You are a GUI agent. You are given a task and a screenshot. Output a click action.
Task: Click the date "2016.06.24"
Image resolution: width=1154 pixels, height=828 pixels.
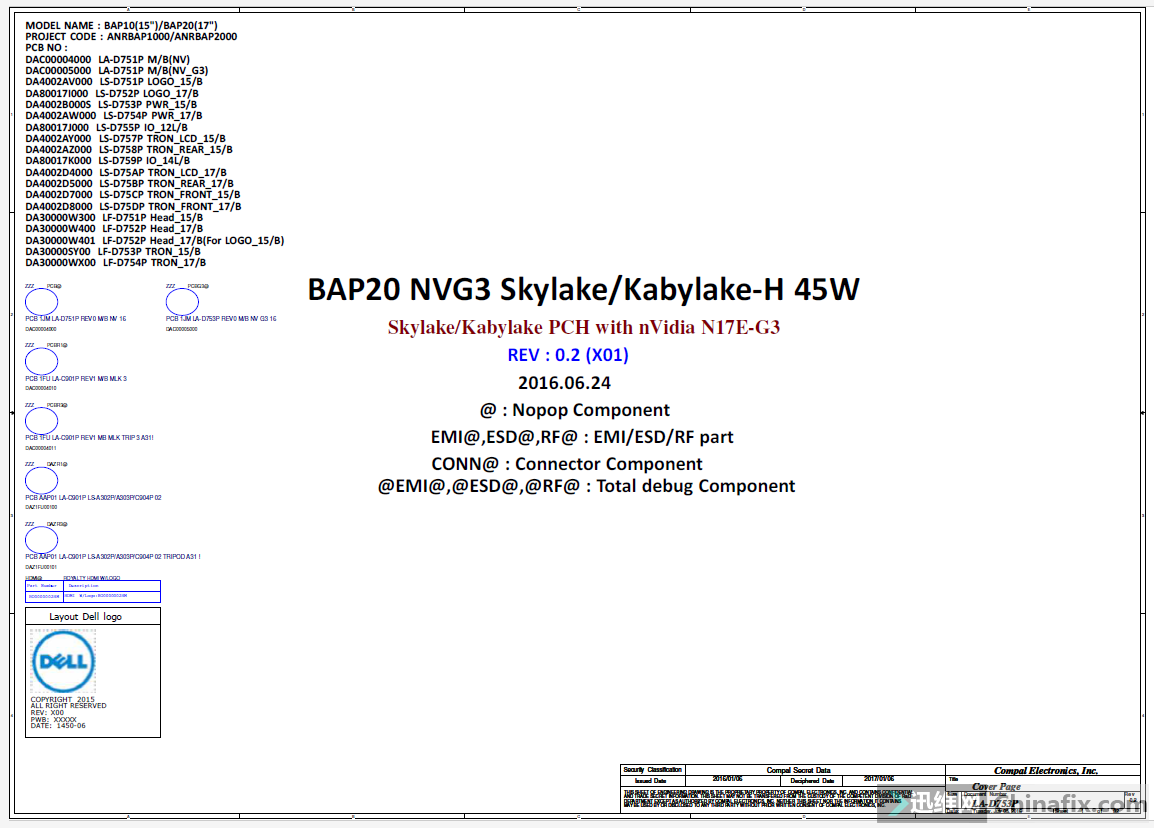[x=564, y=383]
